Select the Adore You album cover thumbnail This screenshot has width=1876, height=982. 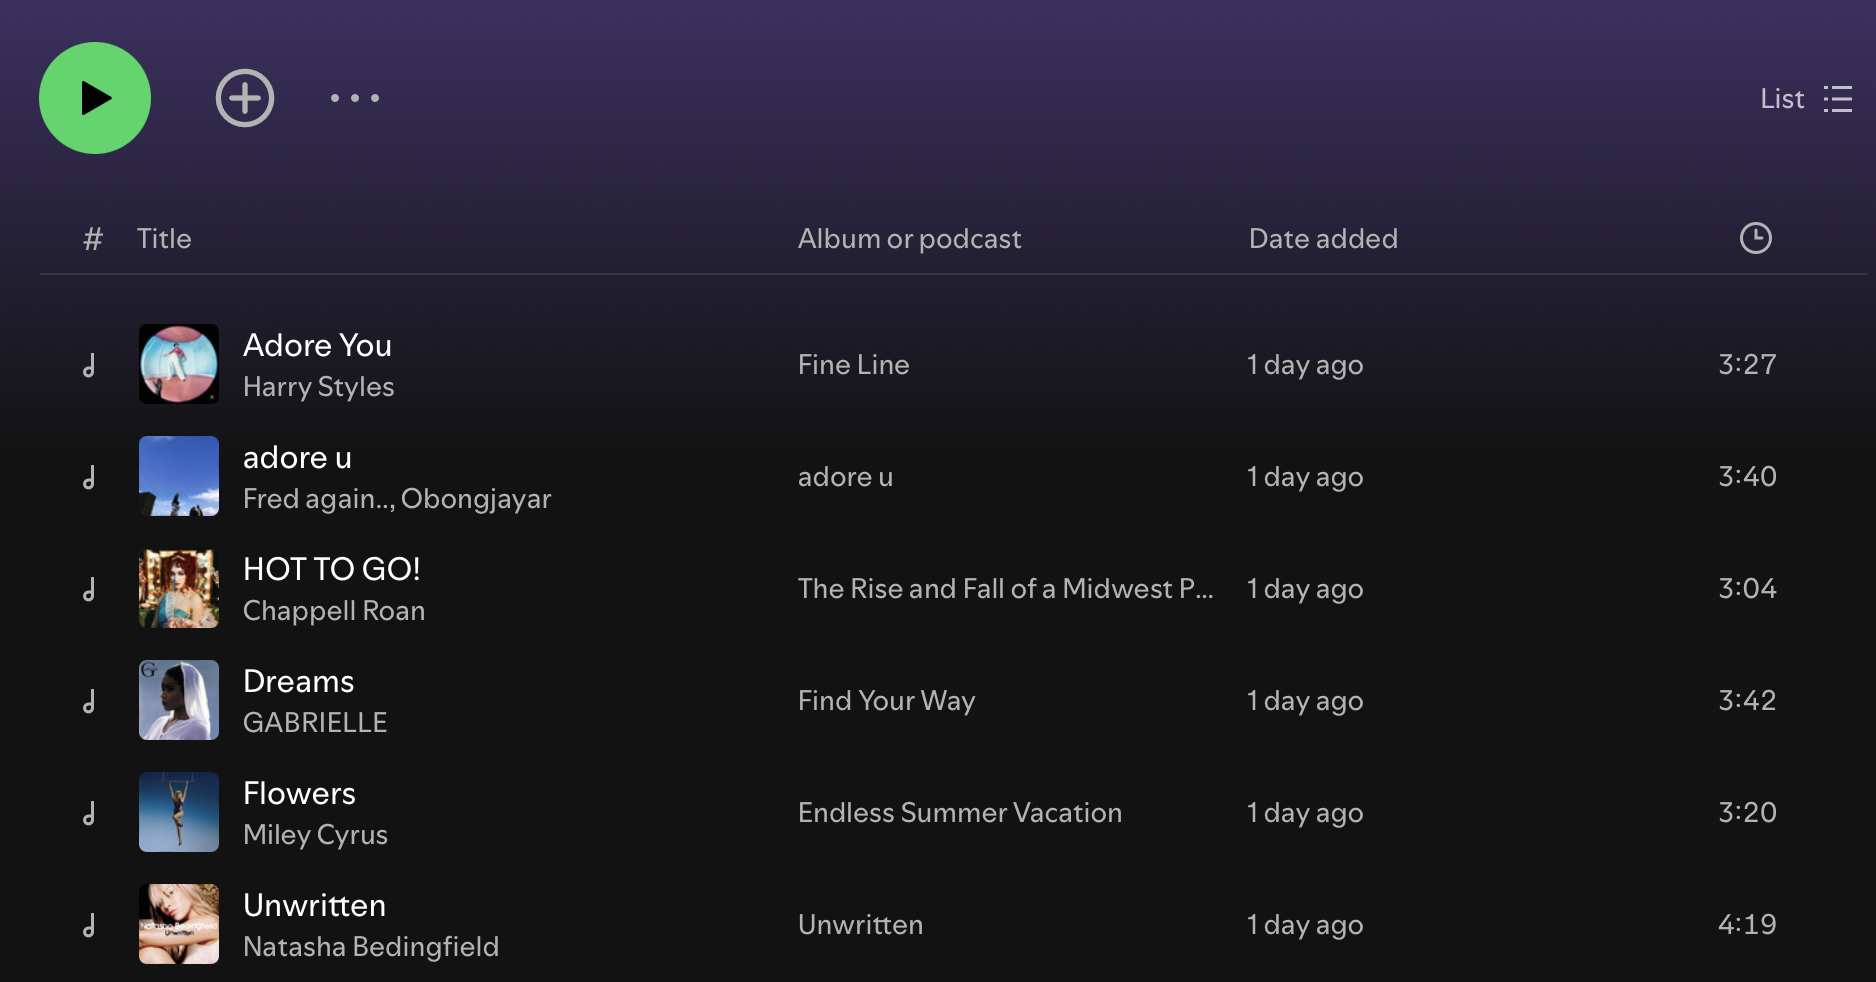[179, 364]
